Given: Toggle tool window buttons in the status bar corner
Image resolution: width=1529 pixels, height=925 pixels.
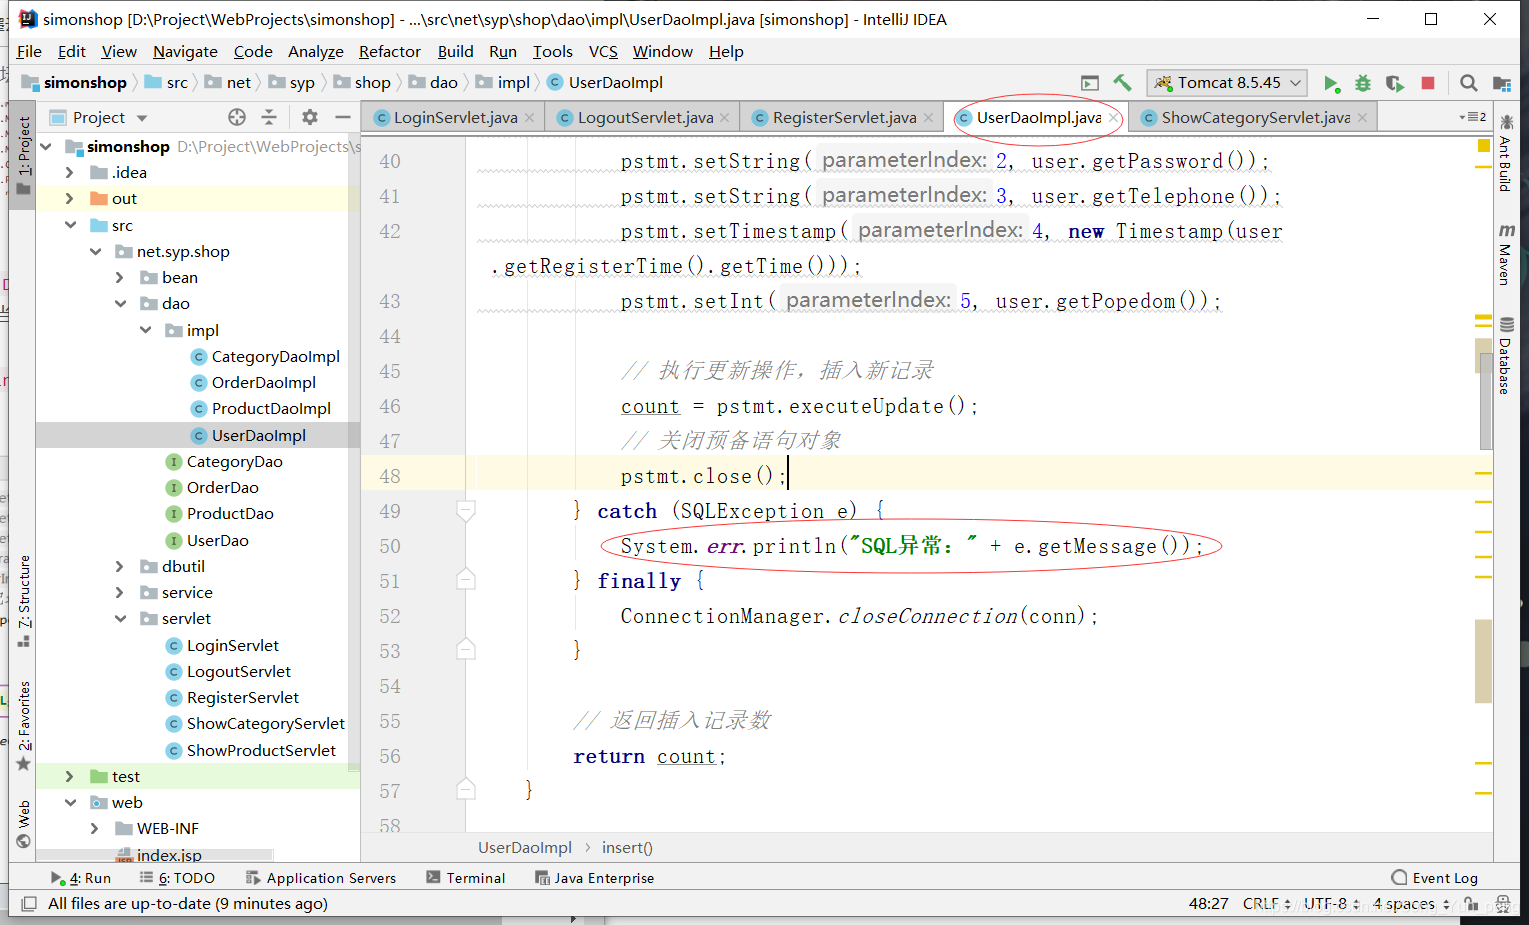Looking at the screenshot, I should pos(29,904).
